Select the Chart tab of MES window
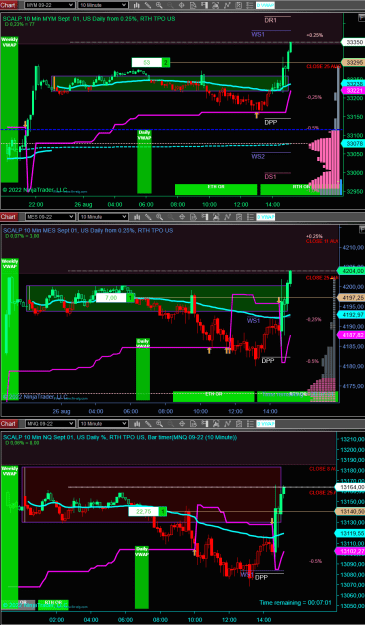Screen dimensions: 365x625 9,217
